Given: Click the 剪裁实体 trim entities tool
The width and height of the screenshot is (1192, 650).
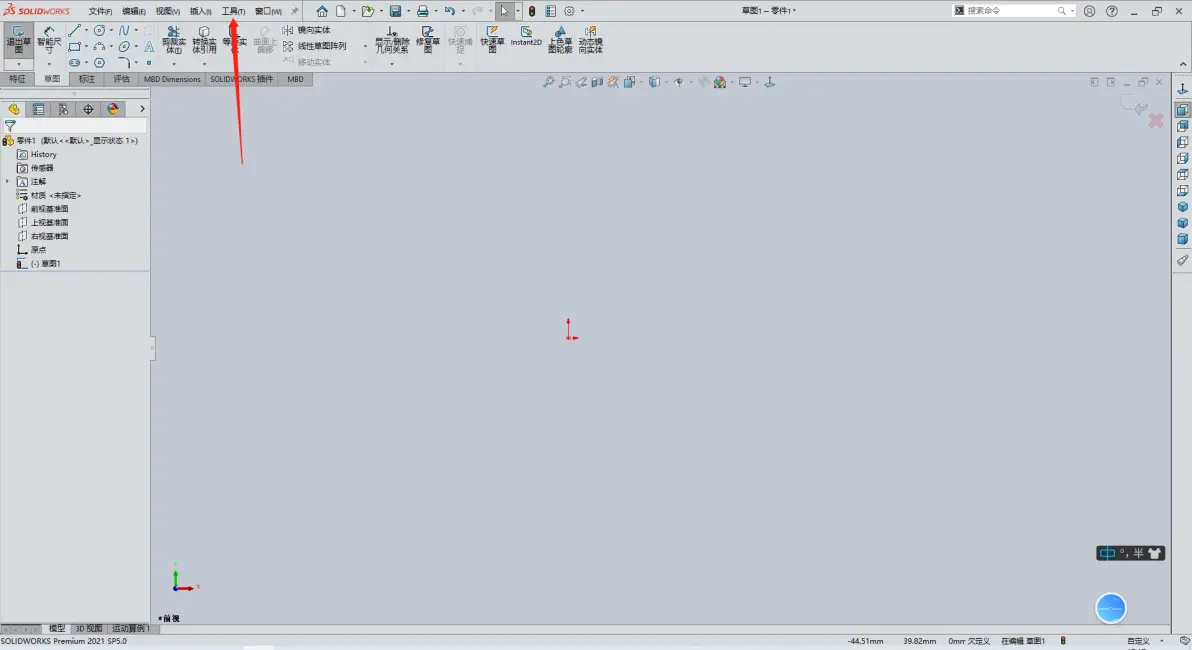Looking at the screenshot, I should tap(173, 40).
